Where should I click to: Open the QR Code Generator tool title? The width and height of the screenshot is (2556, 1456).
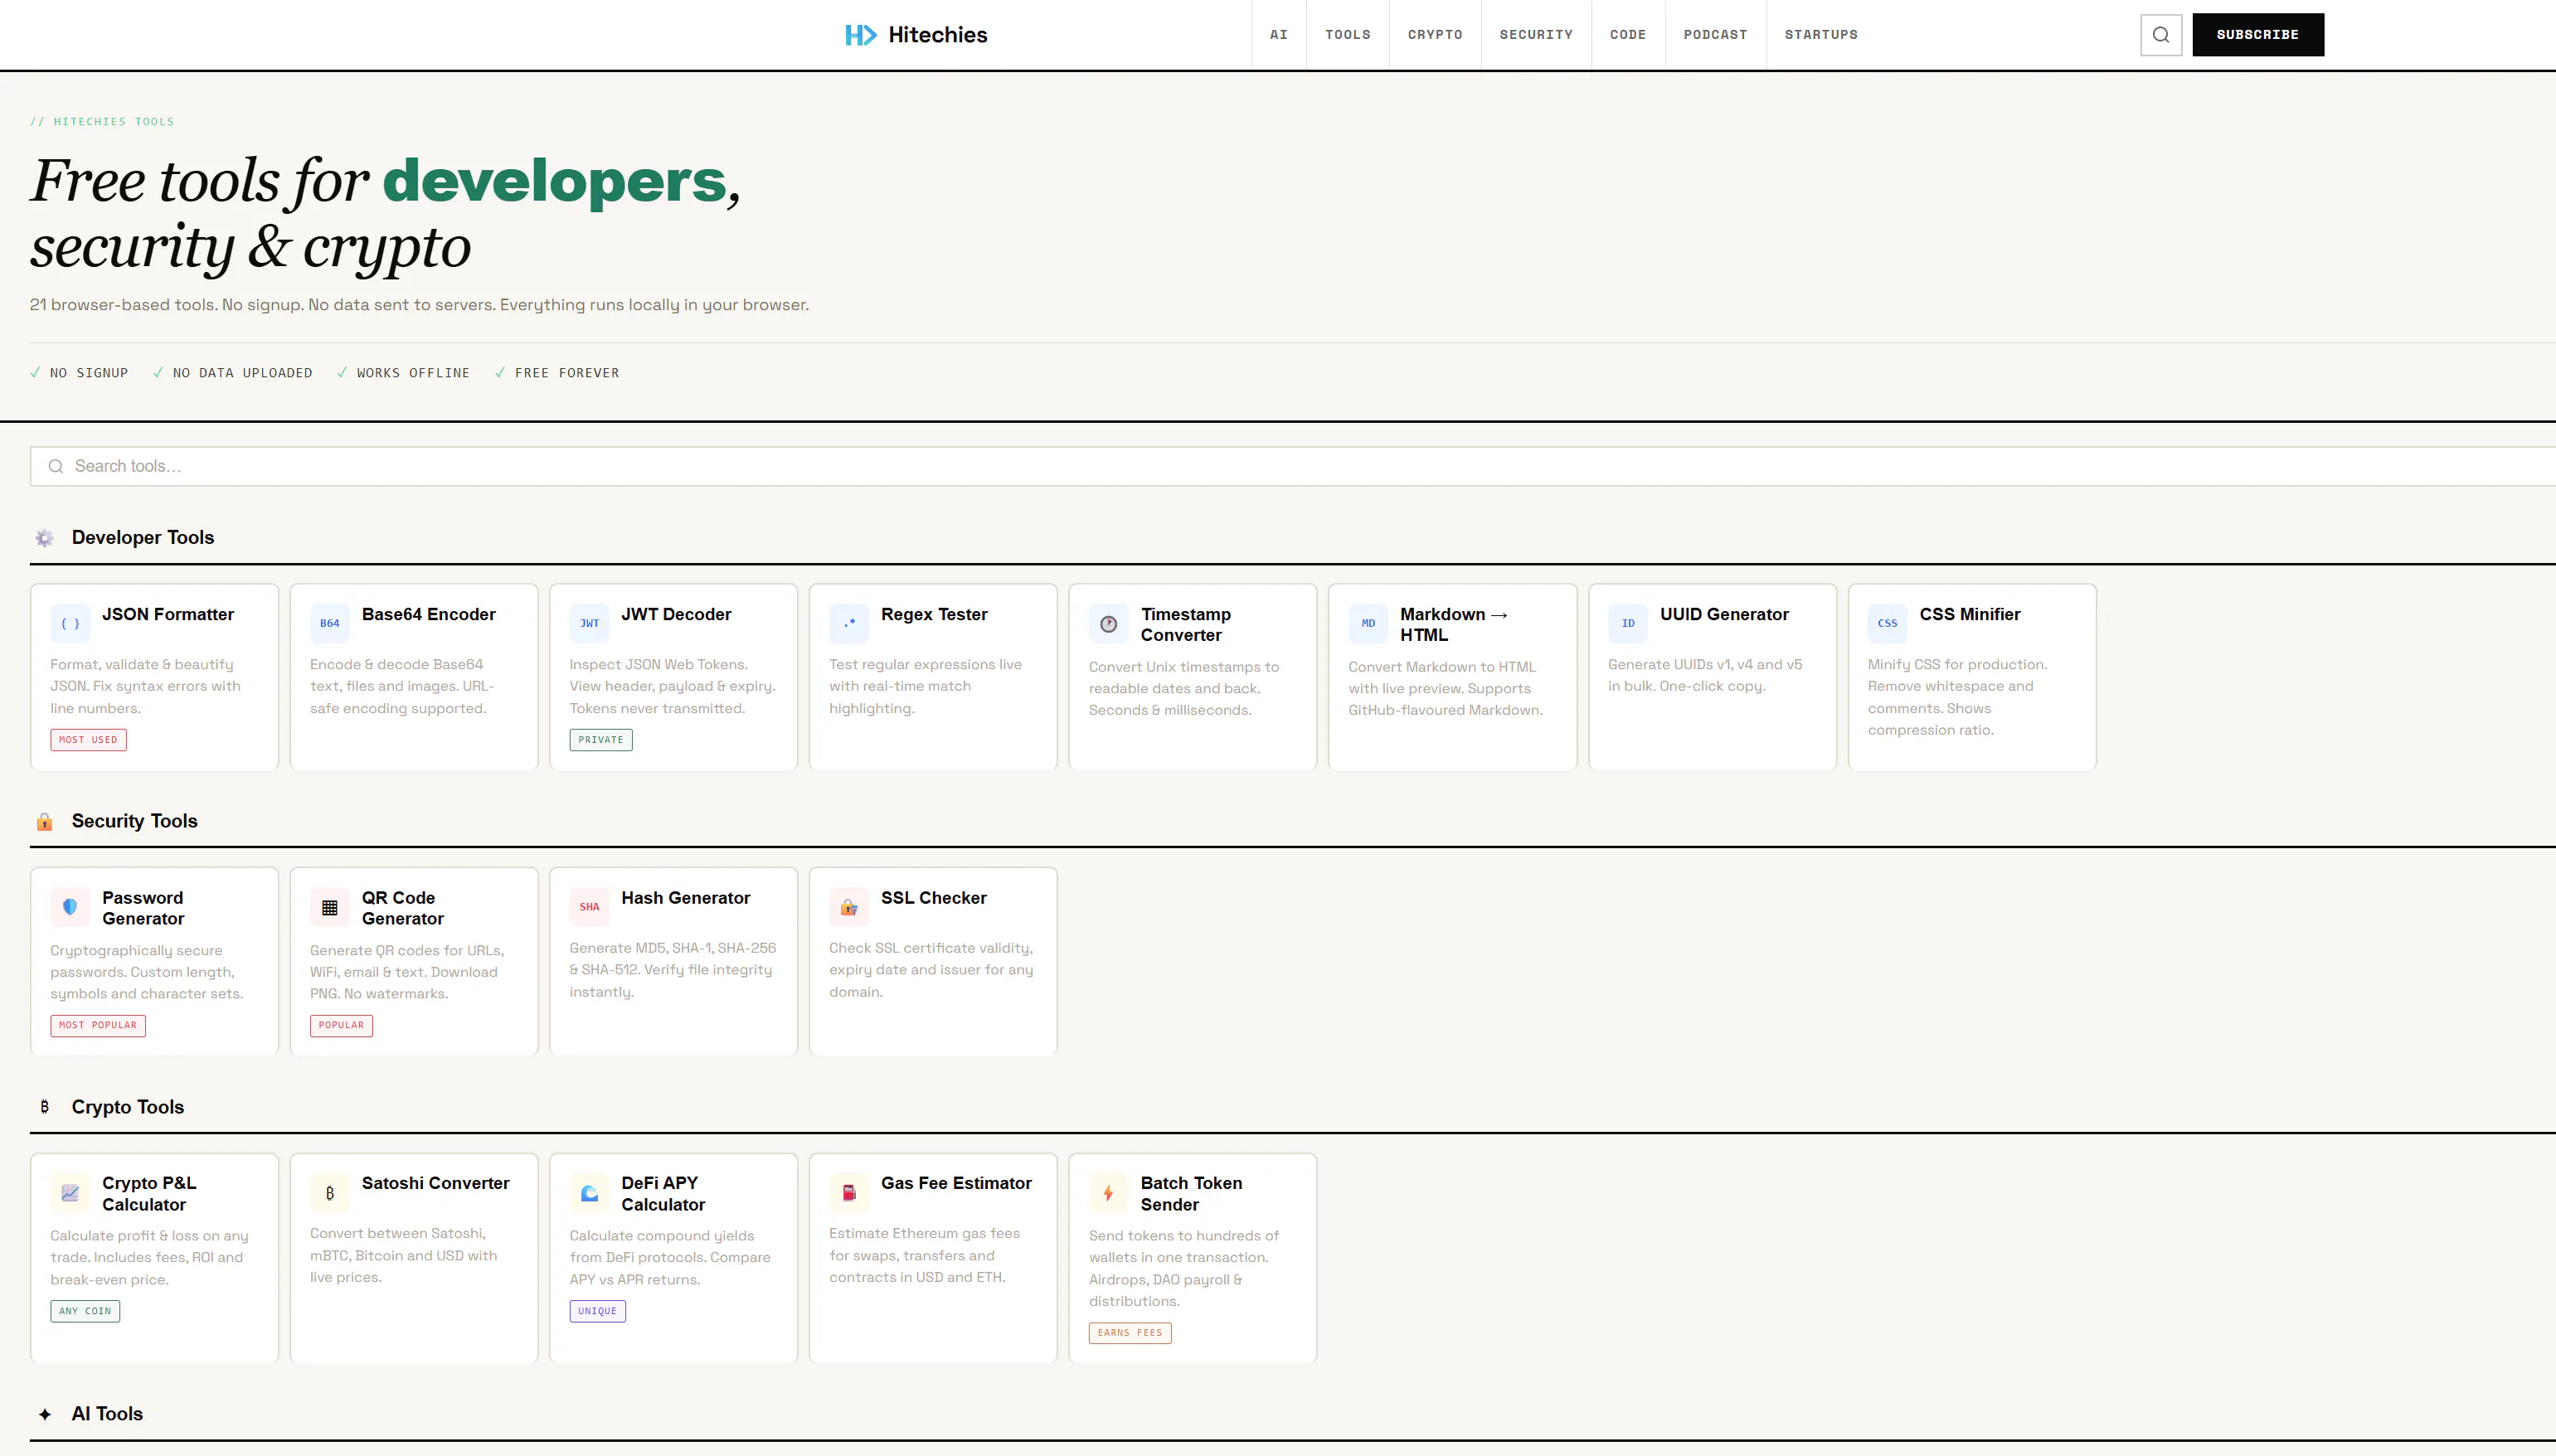(403, 908)
